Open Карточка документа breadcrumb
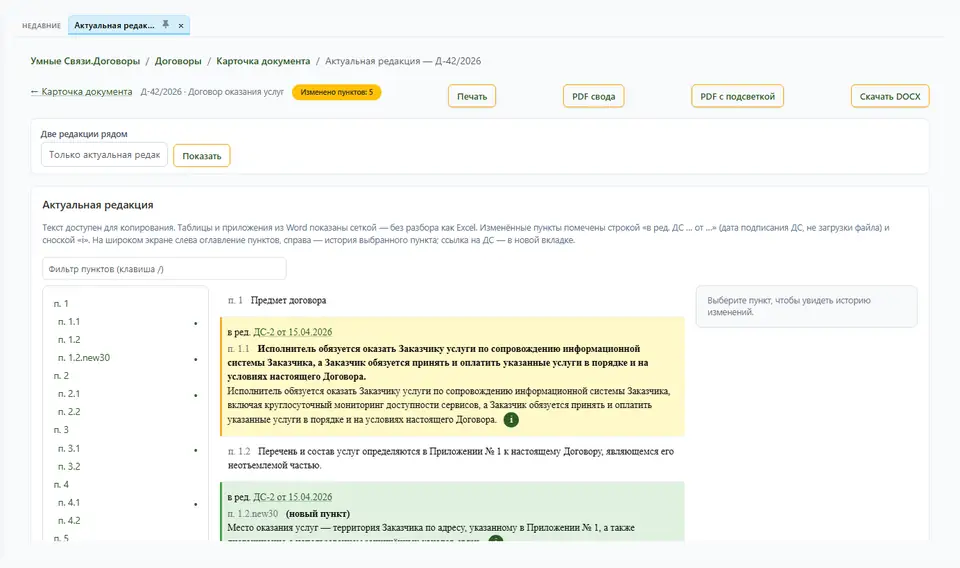 click(263, 61)
